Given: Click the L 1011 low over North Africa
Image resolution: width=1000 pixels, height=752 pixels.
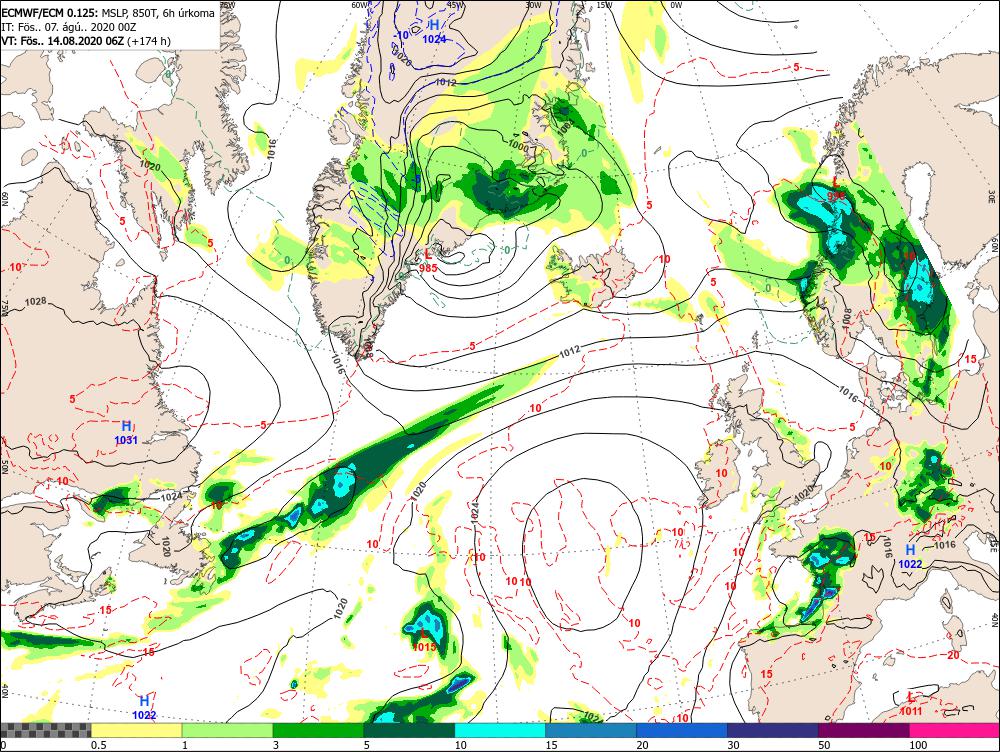Looking at the screenshot, I should tap(911, 704).
